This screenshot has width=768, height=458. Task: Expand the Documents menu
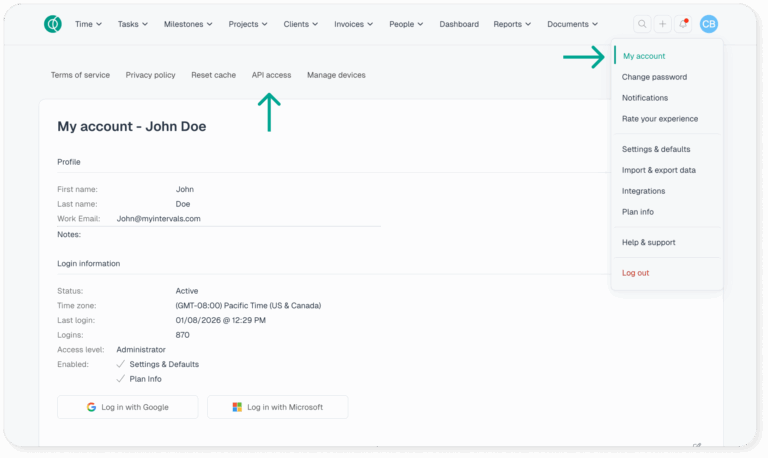coord(572,24)
